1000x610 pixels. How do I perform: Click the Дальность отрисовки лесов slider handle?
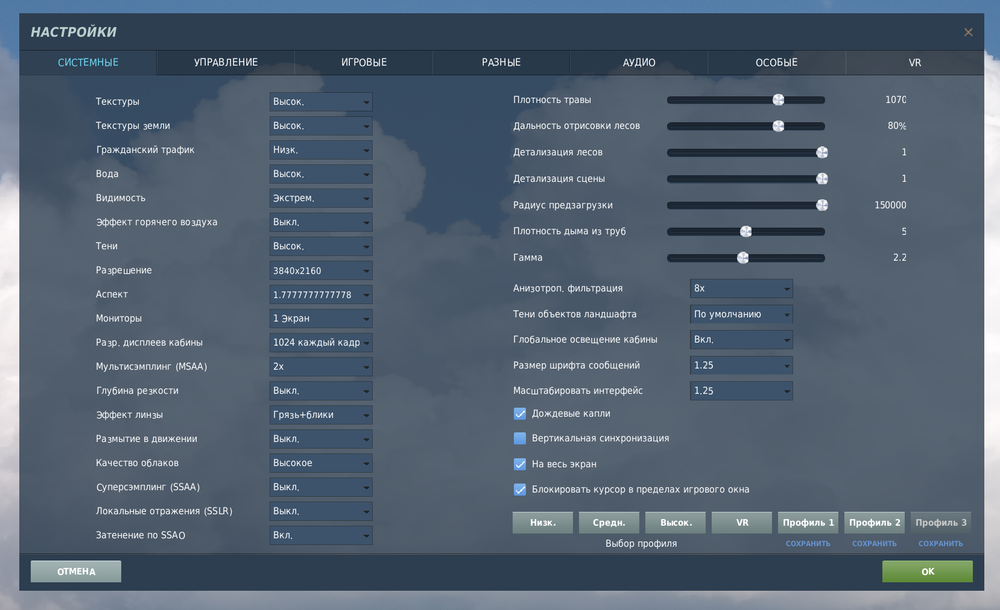click(x=778, y=126)
